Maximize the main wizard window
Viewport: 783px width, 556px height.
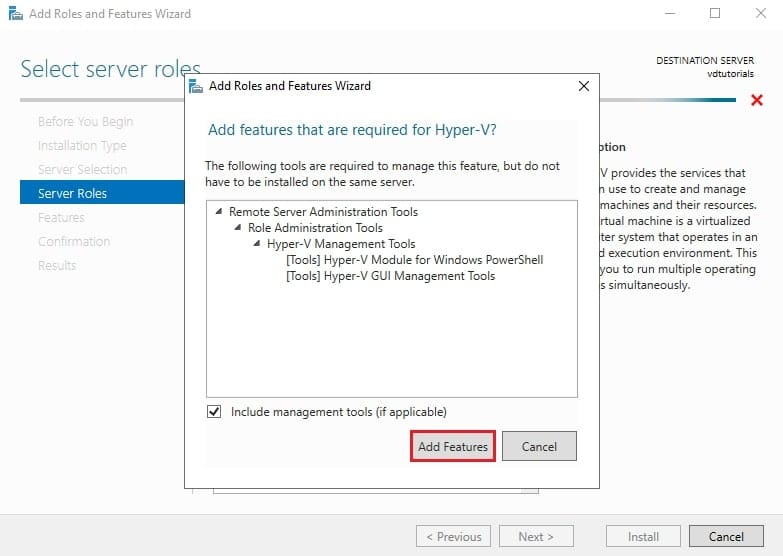(715, 13)
